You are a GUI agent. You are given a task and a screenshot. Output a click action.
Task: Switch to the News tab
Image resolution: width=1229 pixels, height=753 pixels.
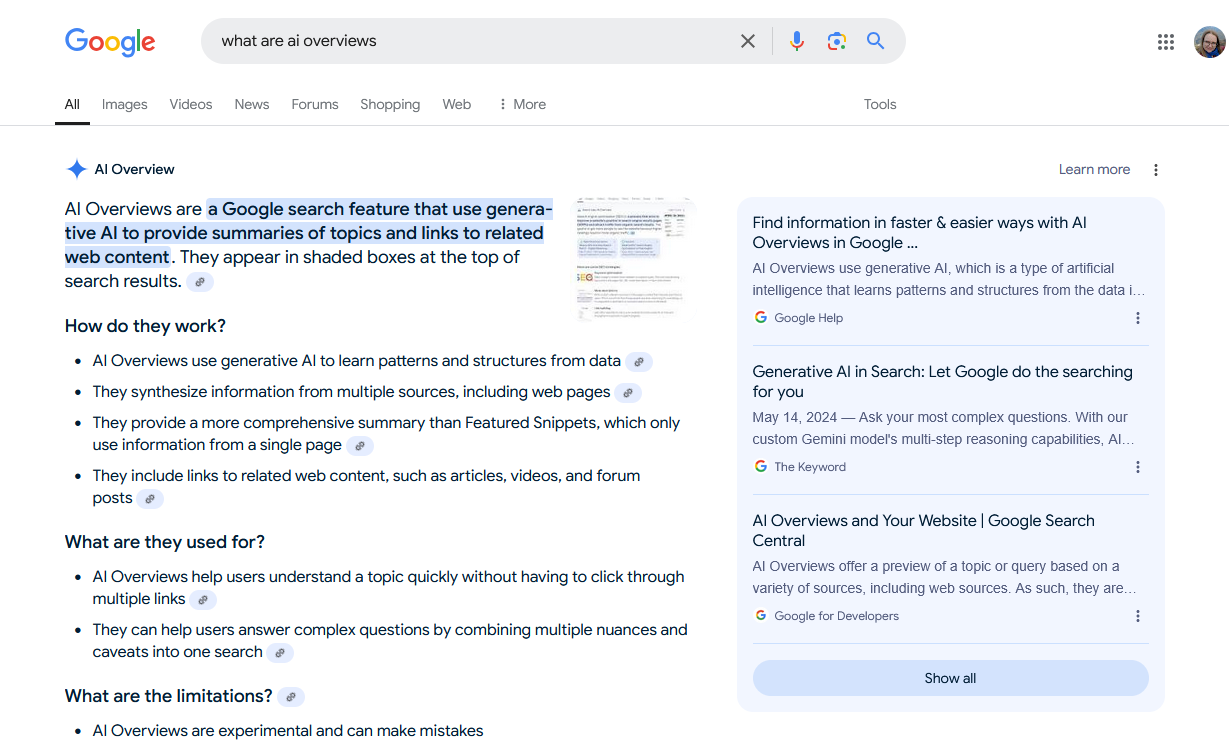(x=251, y=104)
